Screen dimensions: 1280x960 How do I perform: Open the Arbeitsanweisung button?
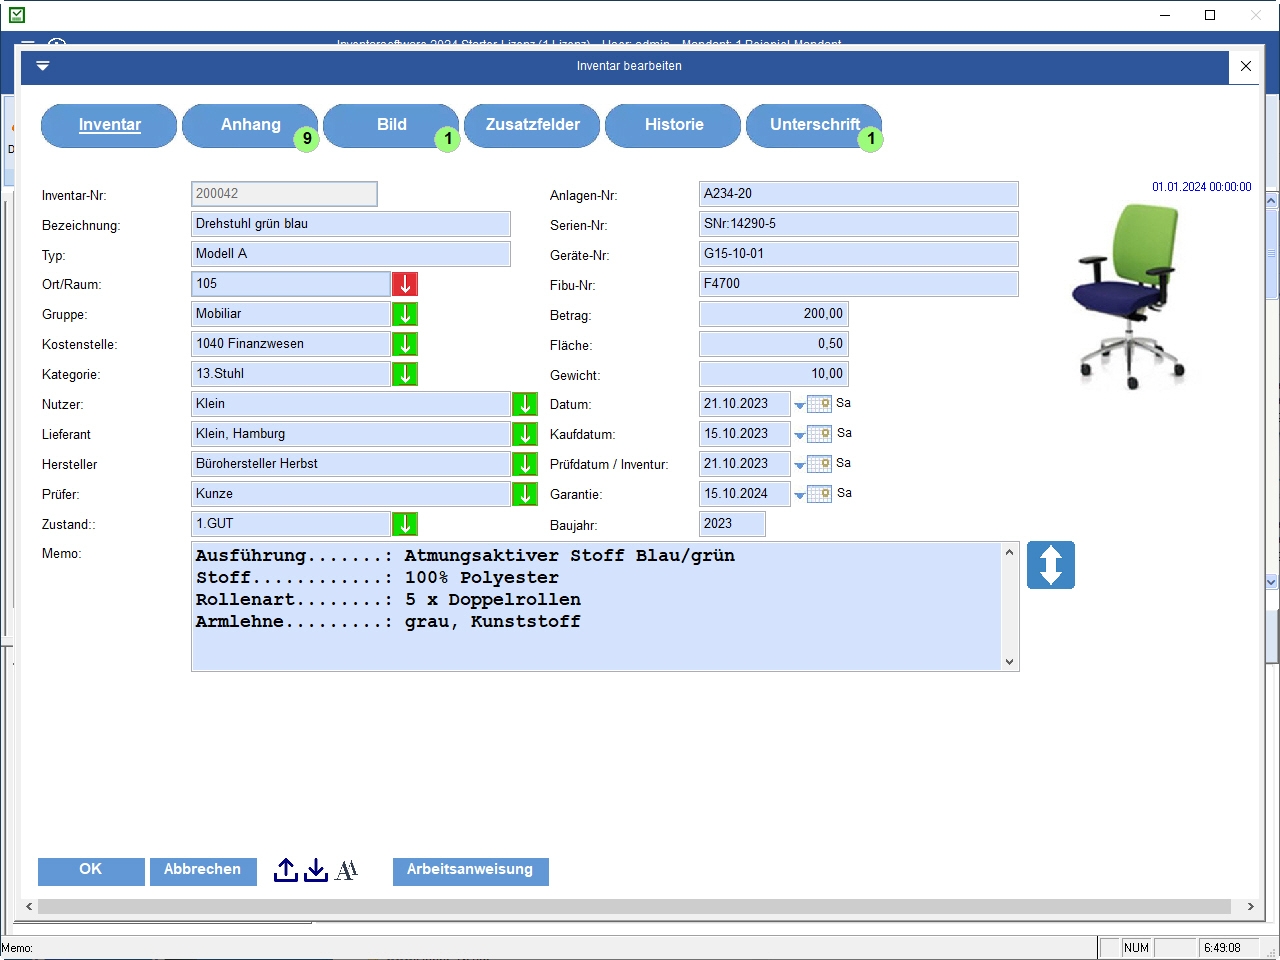tap(470, 871)
